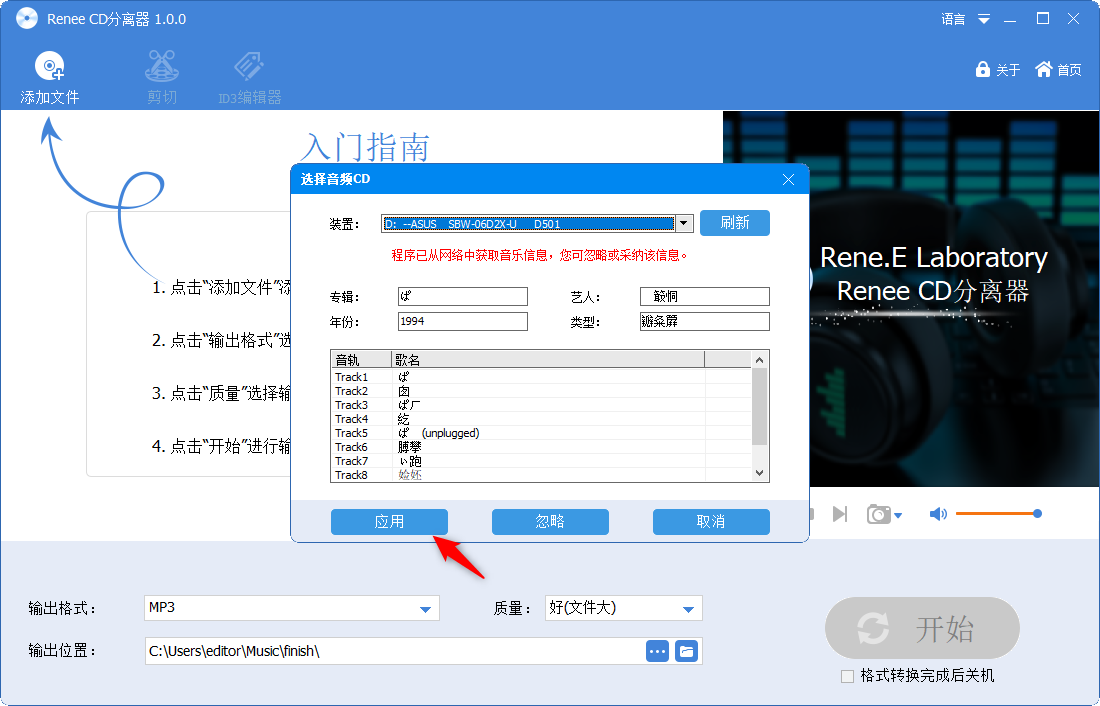Select the Track2 row
This screenshot has height=706, width=1100.
pos(541,391)
